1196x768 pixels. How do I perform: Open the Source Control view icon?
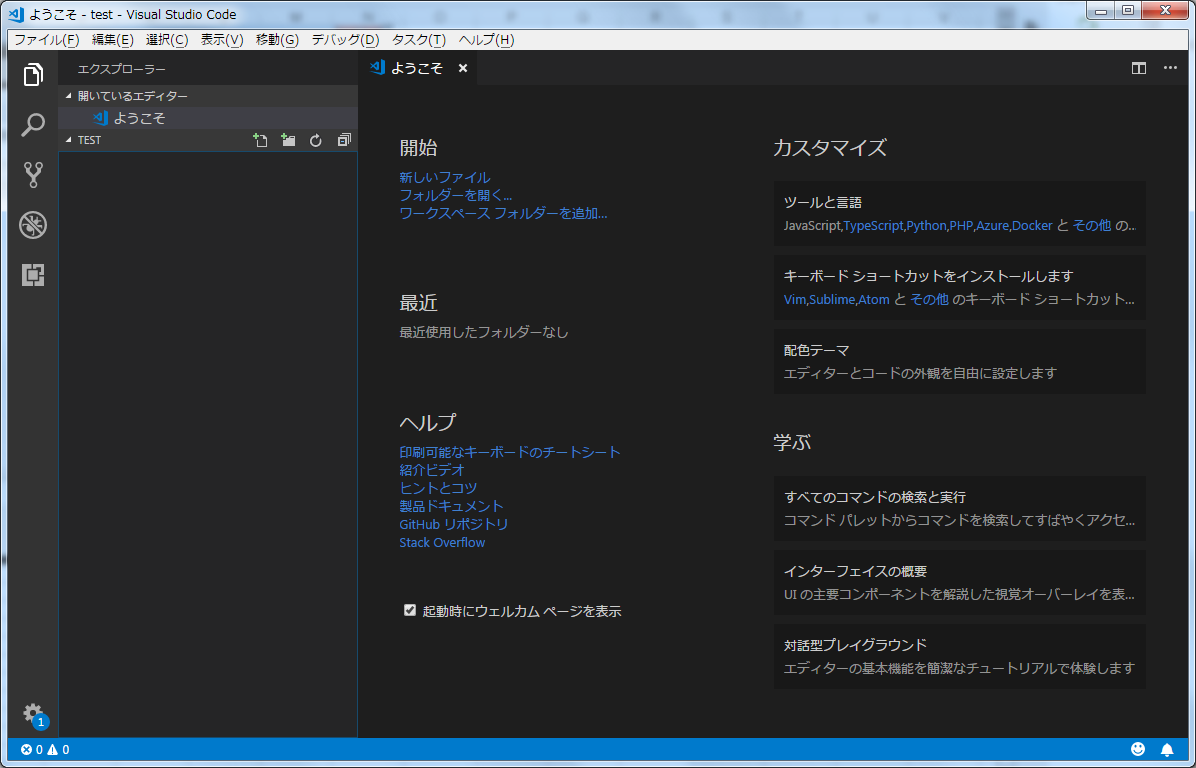[33, 175]
